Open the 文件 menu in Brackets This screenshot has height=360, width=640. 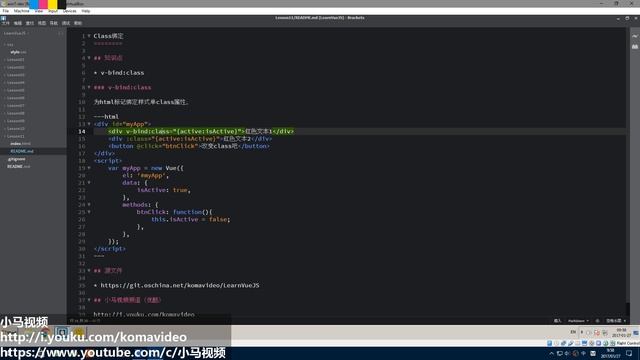coord(6,23)
